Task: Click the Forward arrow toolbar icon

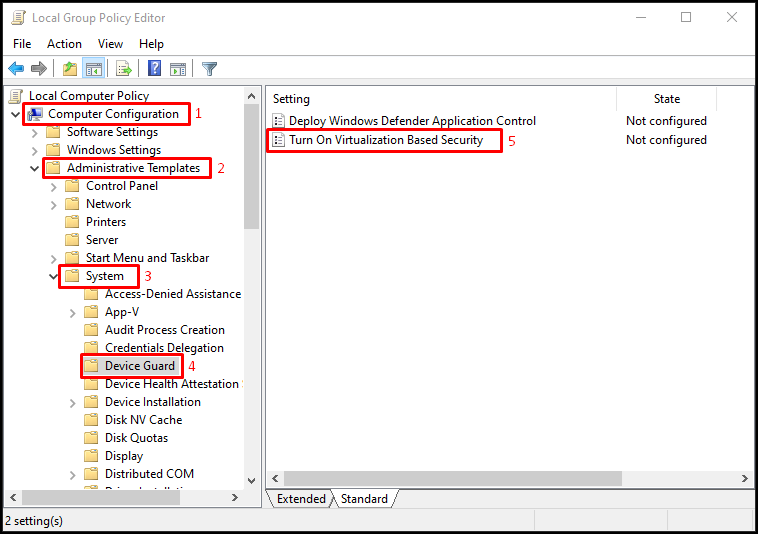Action: click(x=39, y=69)
